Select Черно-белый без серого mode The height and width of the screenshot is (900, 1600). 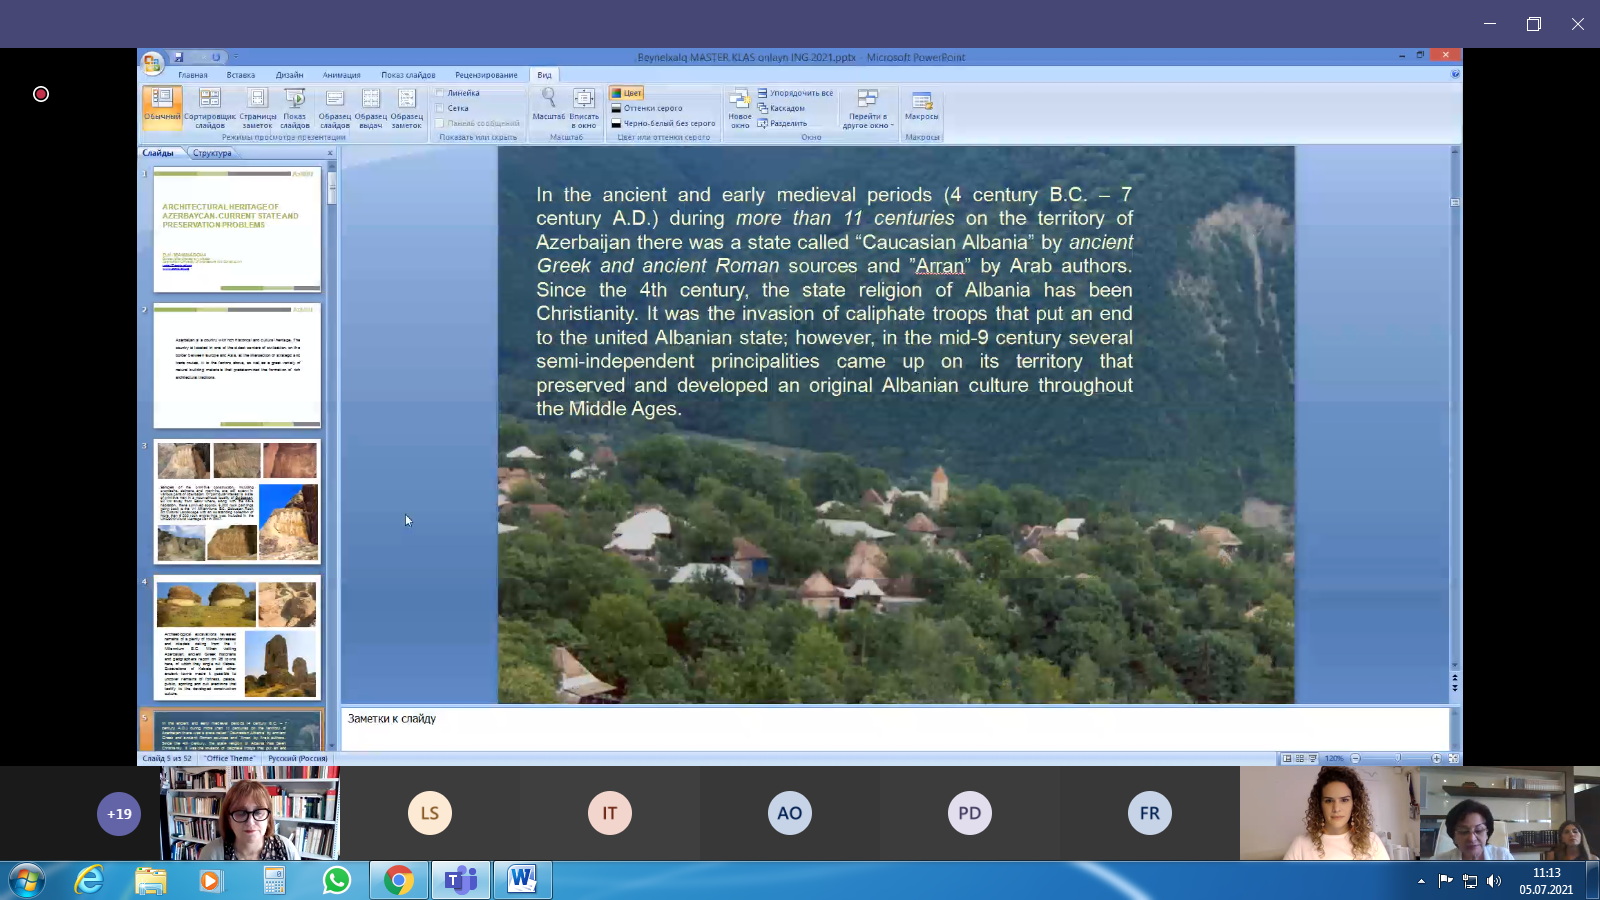(663, 123)
